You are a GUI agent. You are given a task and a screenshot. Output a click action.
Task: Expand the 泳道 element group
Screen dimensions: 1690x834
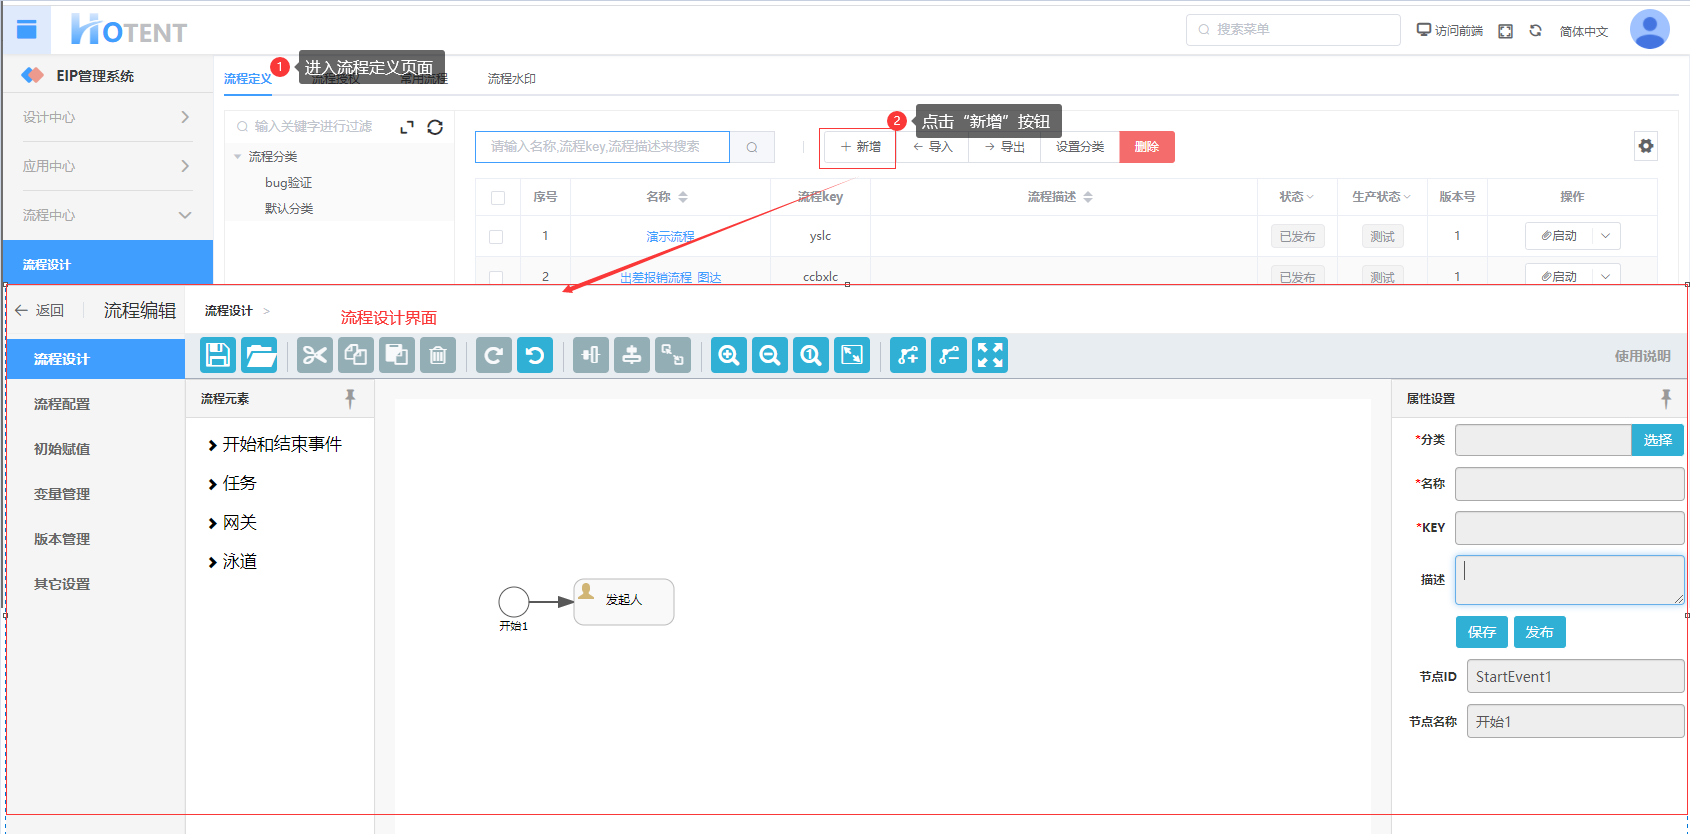pos(232,561)
